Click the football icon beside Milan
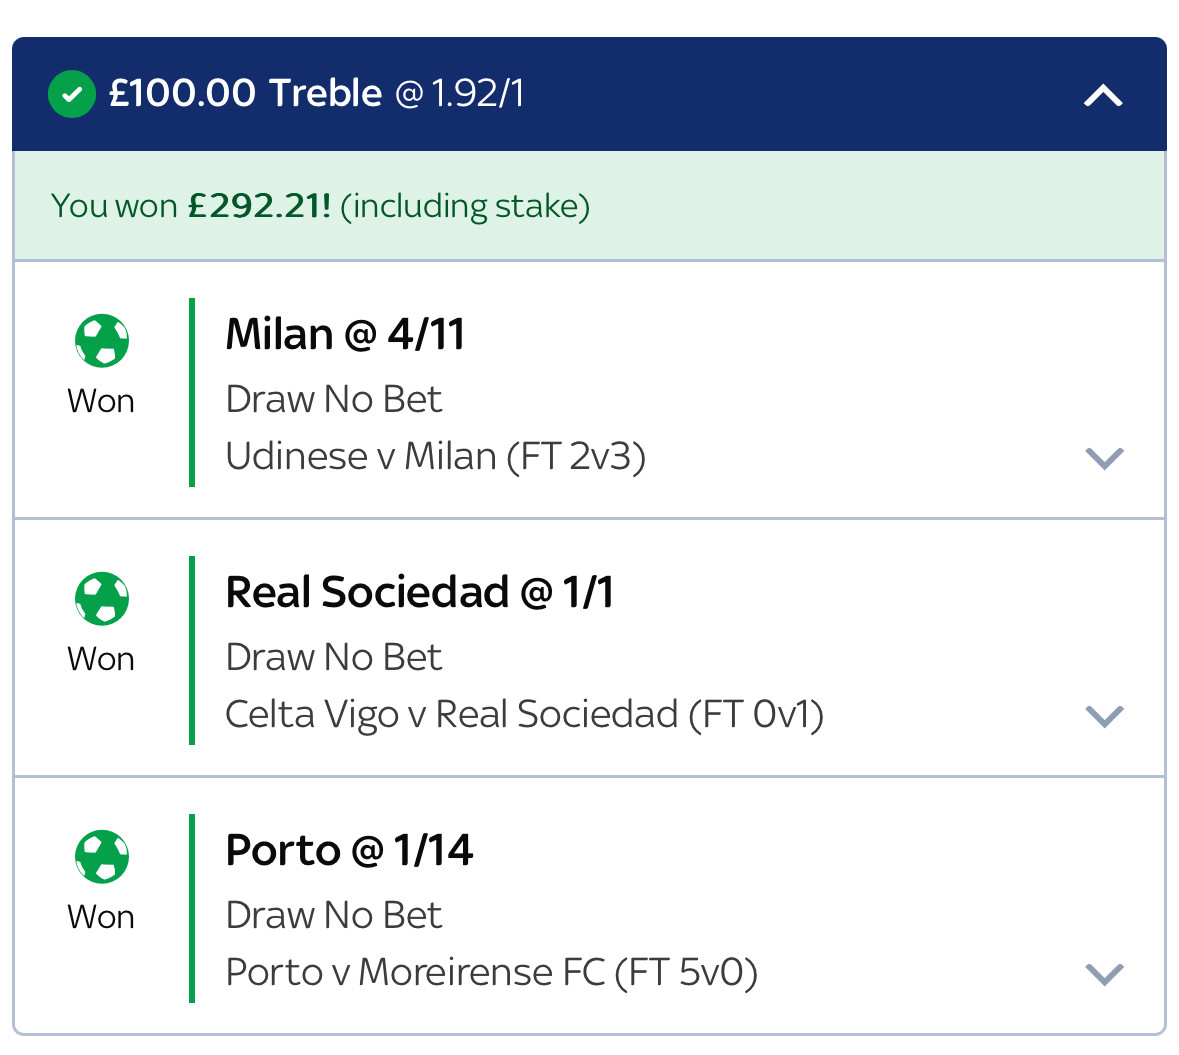 coord(102,341)
